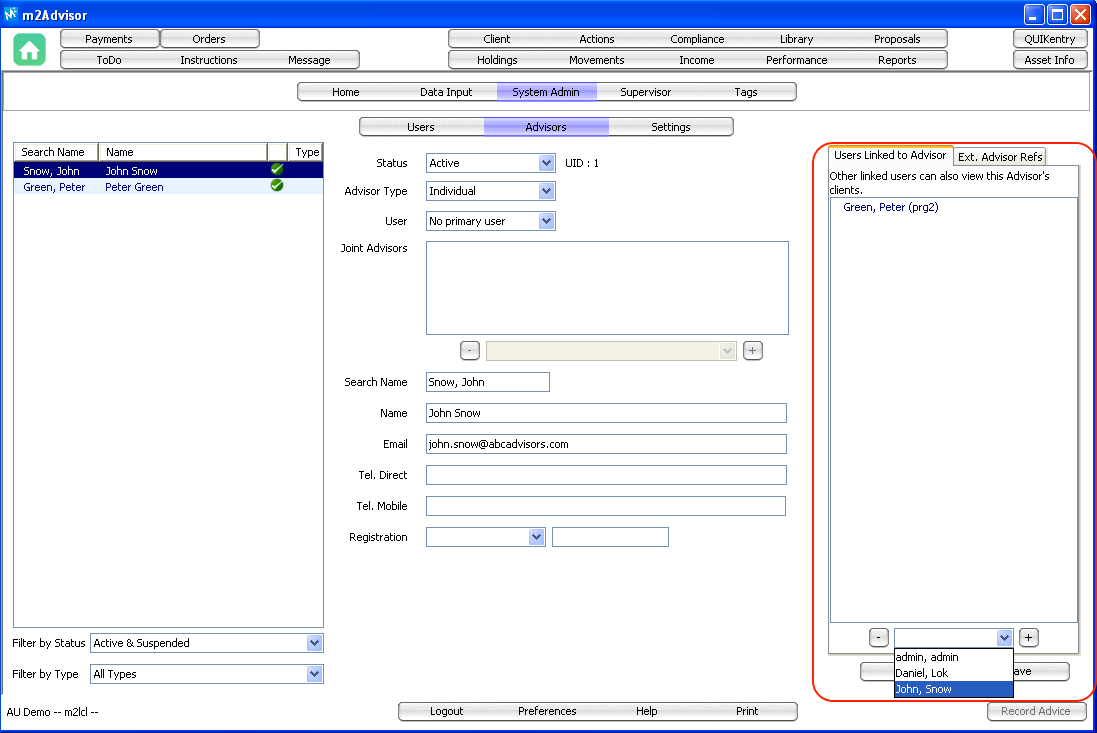Click into the Email input field

click(x=606, y=444)
